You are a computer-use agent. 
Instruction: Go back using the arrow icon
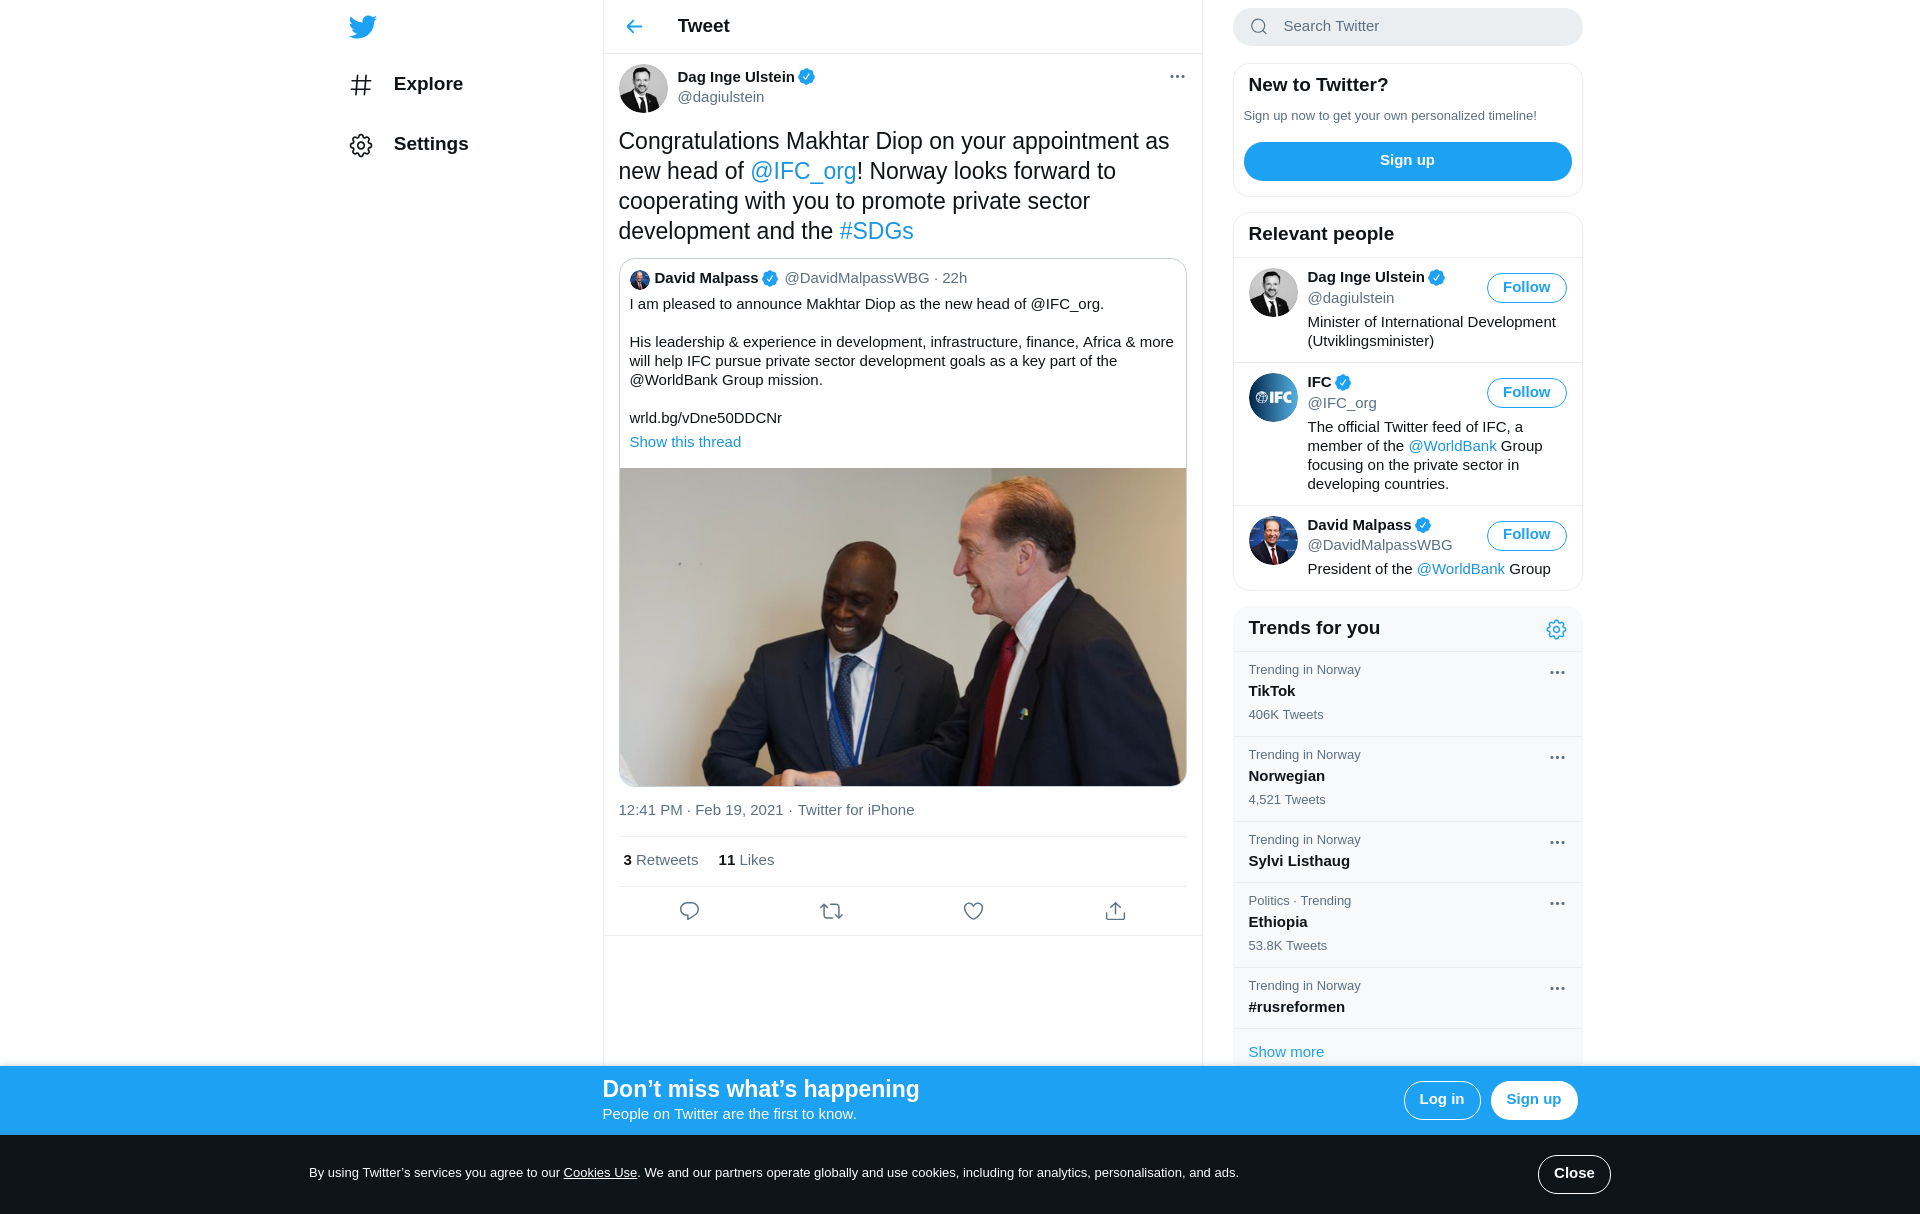pyautogui.click(x=634, y=27)
